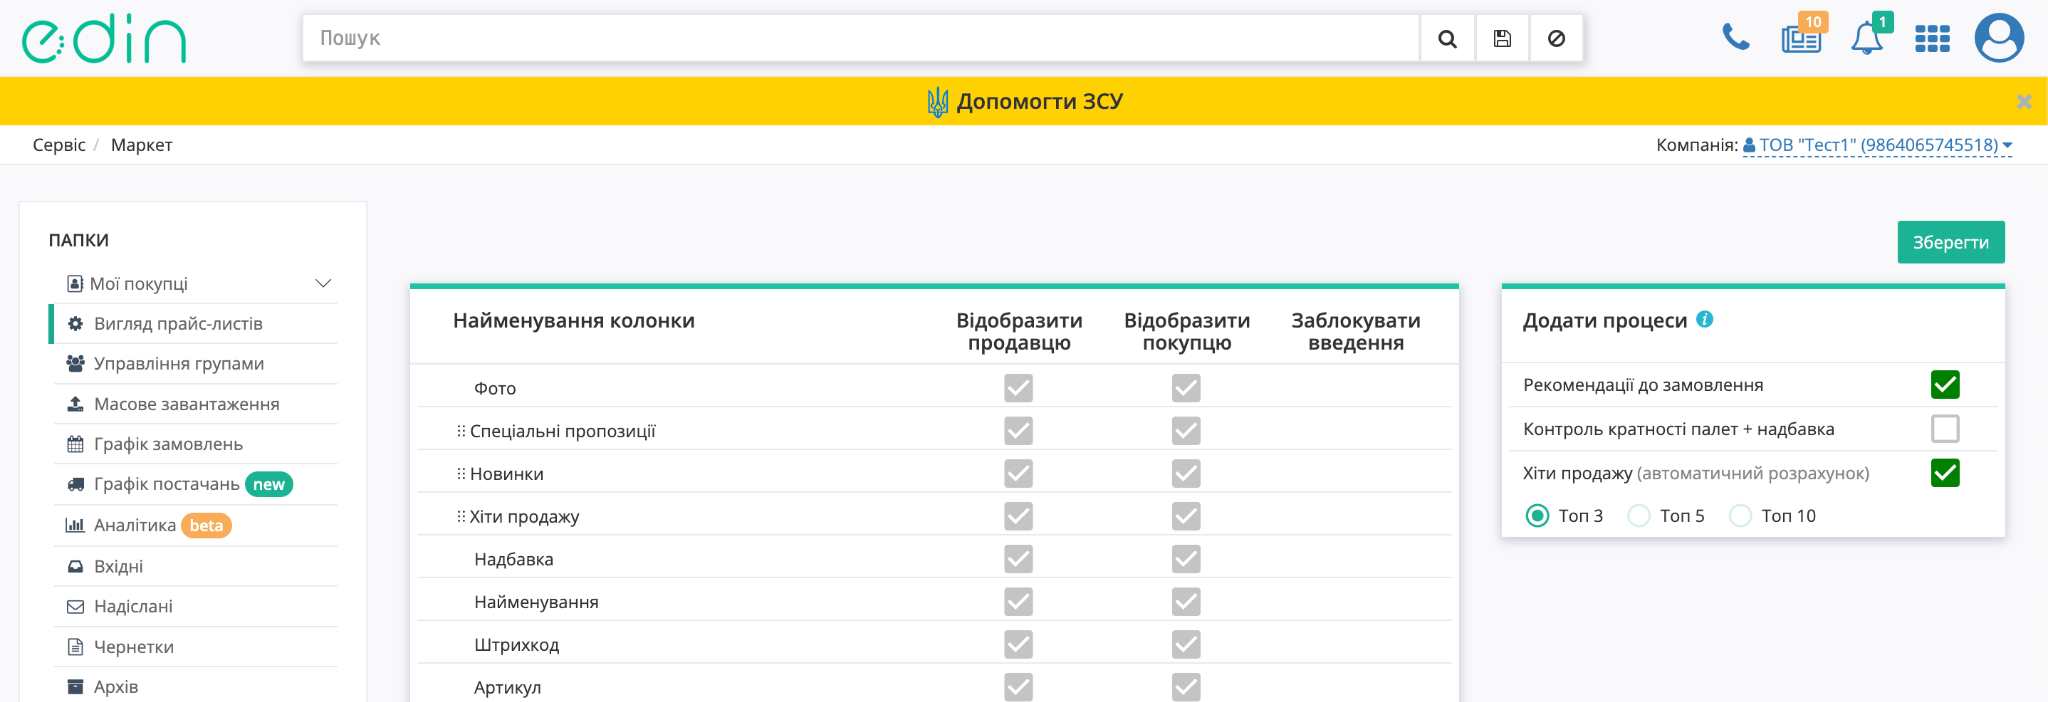The width and height of the screenshot is (2048, 702).
Task: Close the yellow Допомогти ЗСУ banner
Action: coord(2024,101)
